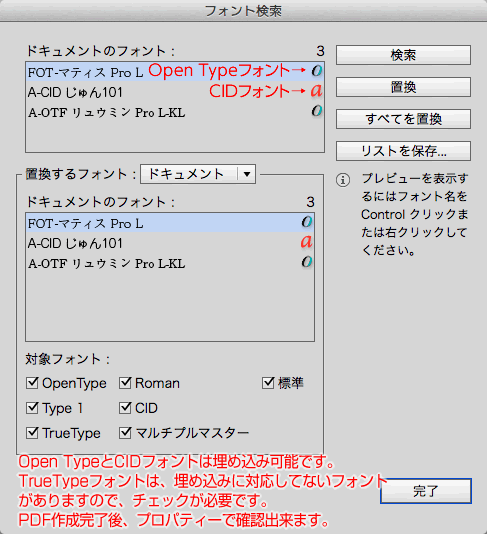Click OpenType icon of A-OTF リュウミン in replacement list

(x=307, y=262)
